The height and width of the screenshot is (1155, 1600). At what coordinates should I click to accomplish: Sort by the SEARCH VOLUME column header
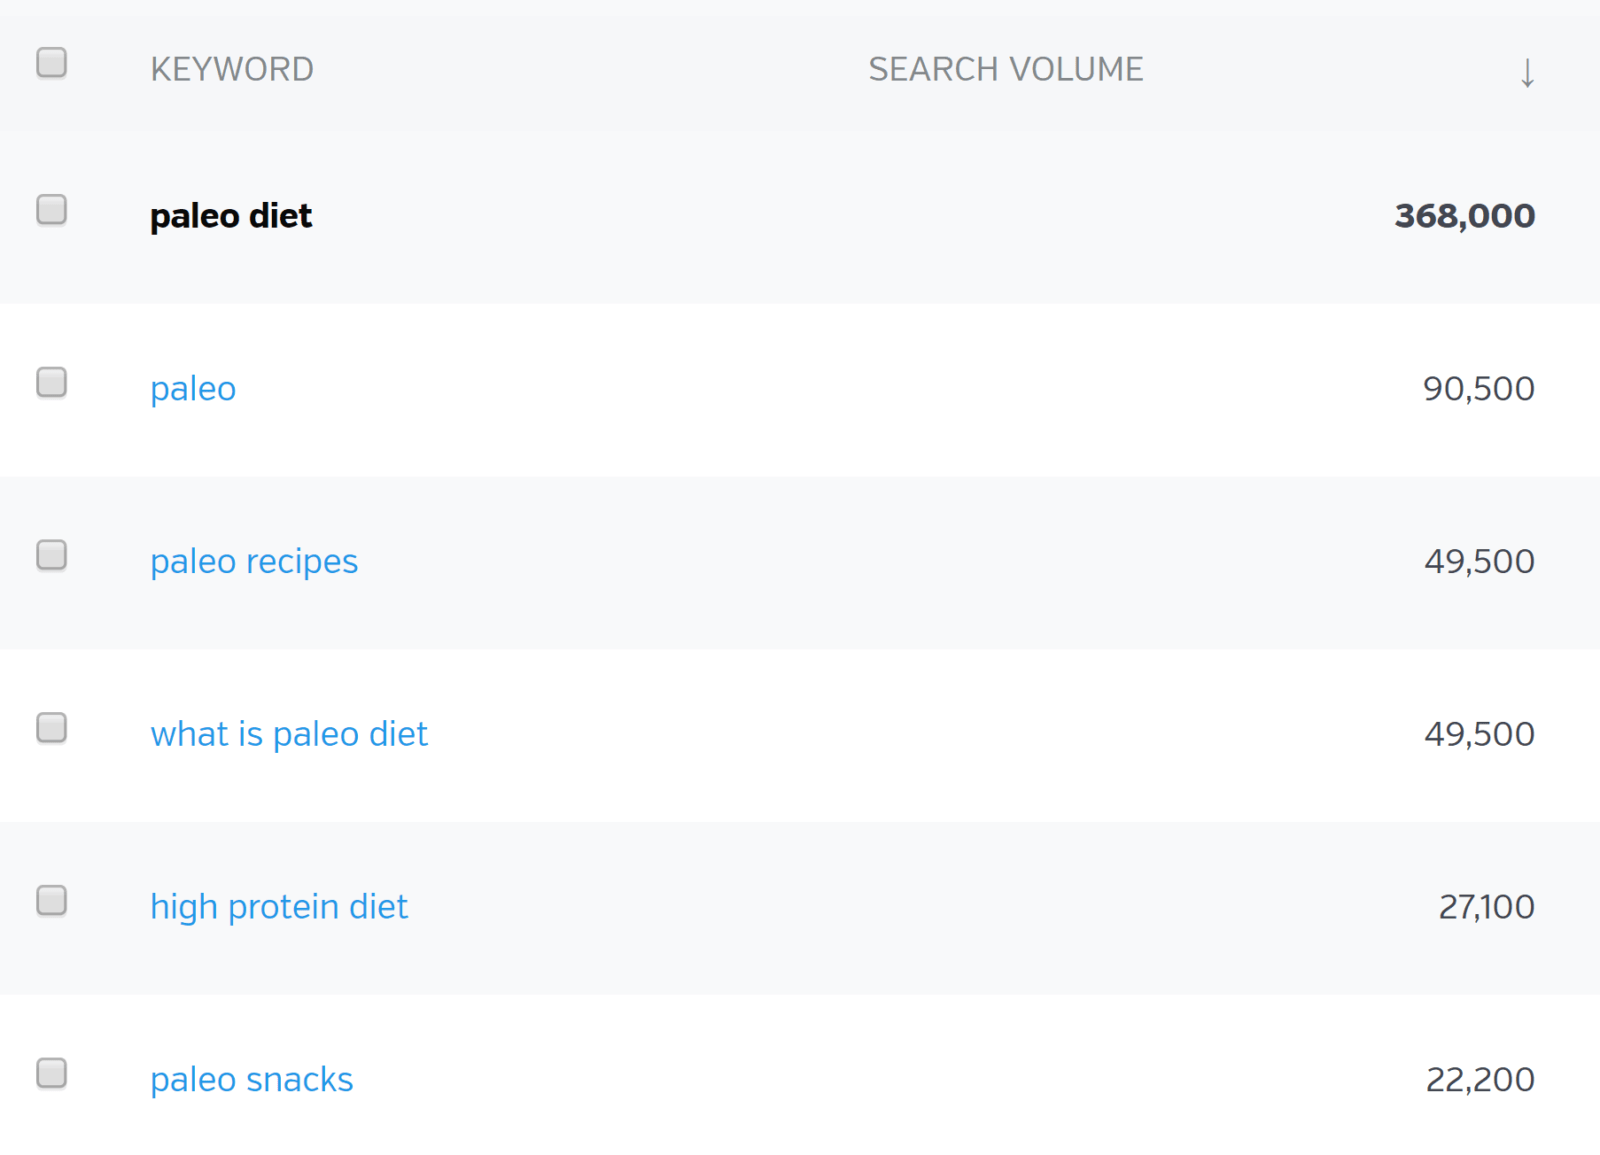pos(1005,69)
